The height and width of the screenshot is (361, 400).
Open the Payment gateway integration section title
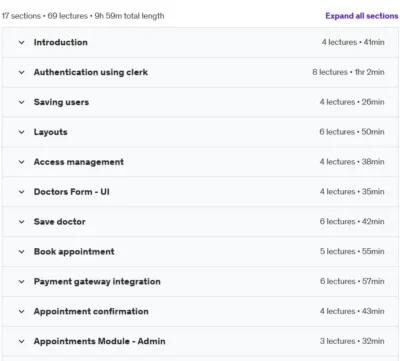(97, 282)
